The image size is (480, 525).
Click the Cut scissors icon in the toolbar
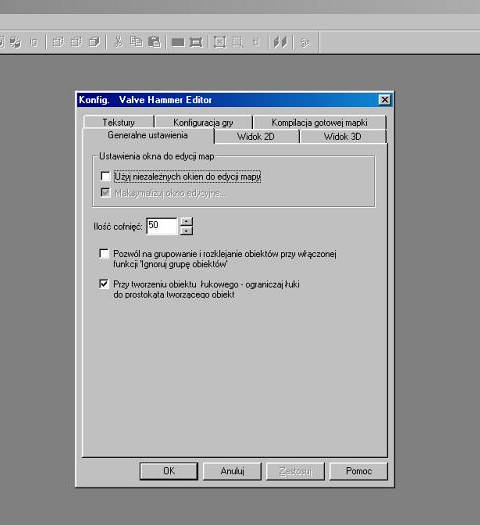pos(118,42)
